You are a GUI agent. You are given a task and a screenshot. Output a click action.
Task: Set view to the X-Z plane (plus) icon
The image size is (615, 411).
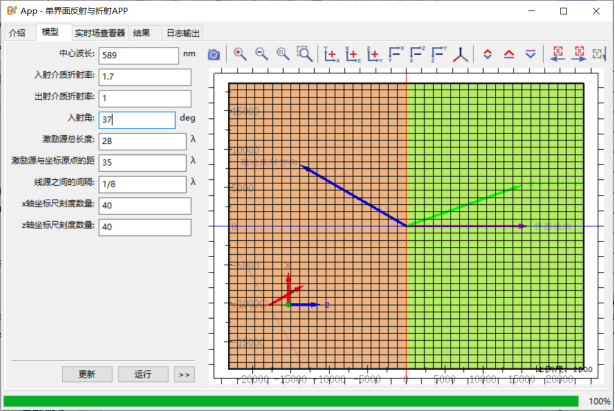pos(353,54)
